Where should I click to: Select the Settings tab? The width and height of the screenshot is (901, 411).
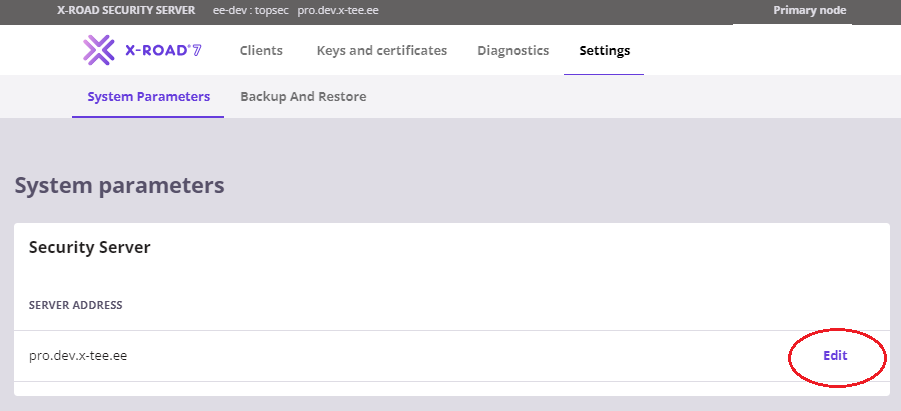pyautogui.click(x=605, y=50)
